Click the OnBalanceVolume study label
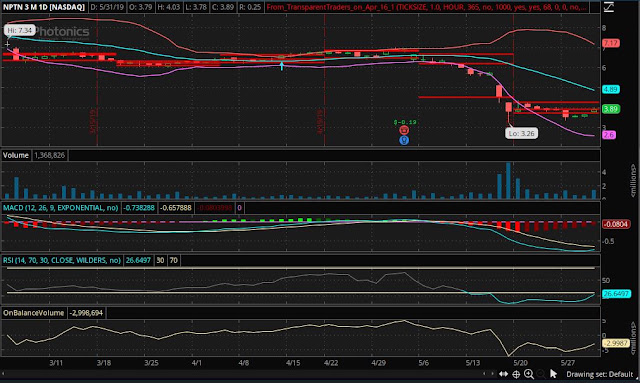The width and height of the screenshot is (640, 383). click(33, 313)
